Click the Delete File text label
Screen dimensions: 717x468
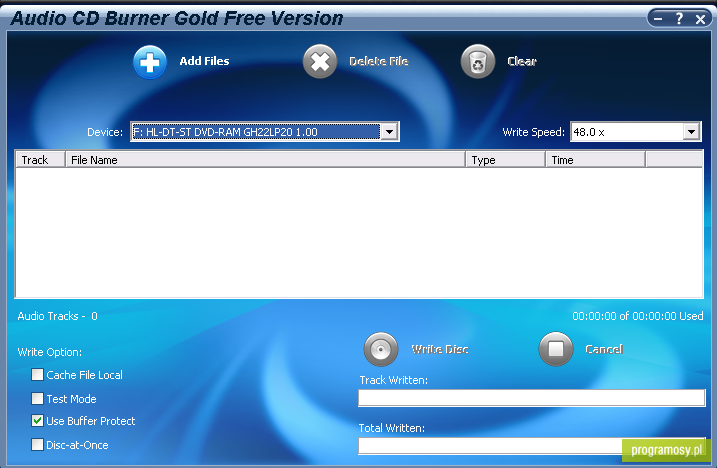[379, 61]
